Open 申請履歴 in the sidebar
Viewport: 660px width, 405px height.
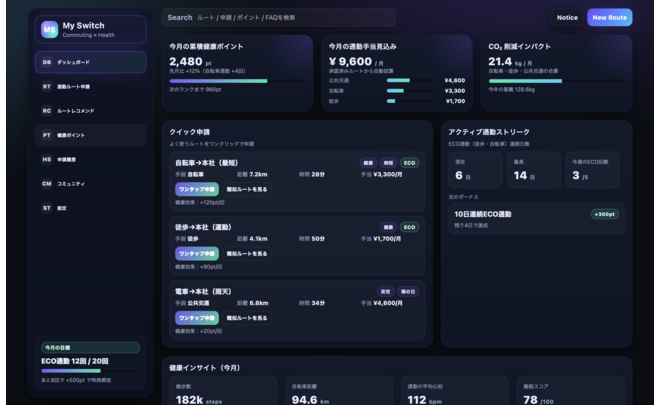[x=90, y=160]
